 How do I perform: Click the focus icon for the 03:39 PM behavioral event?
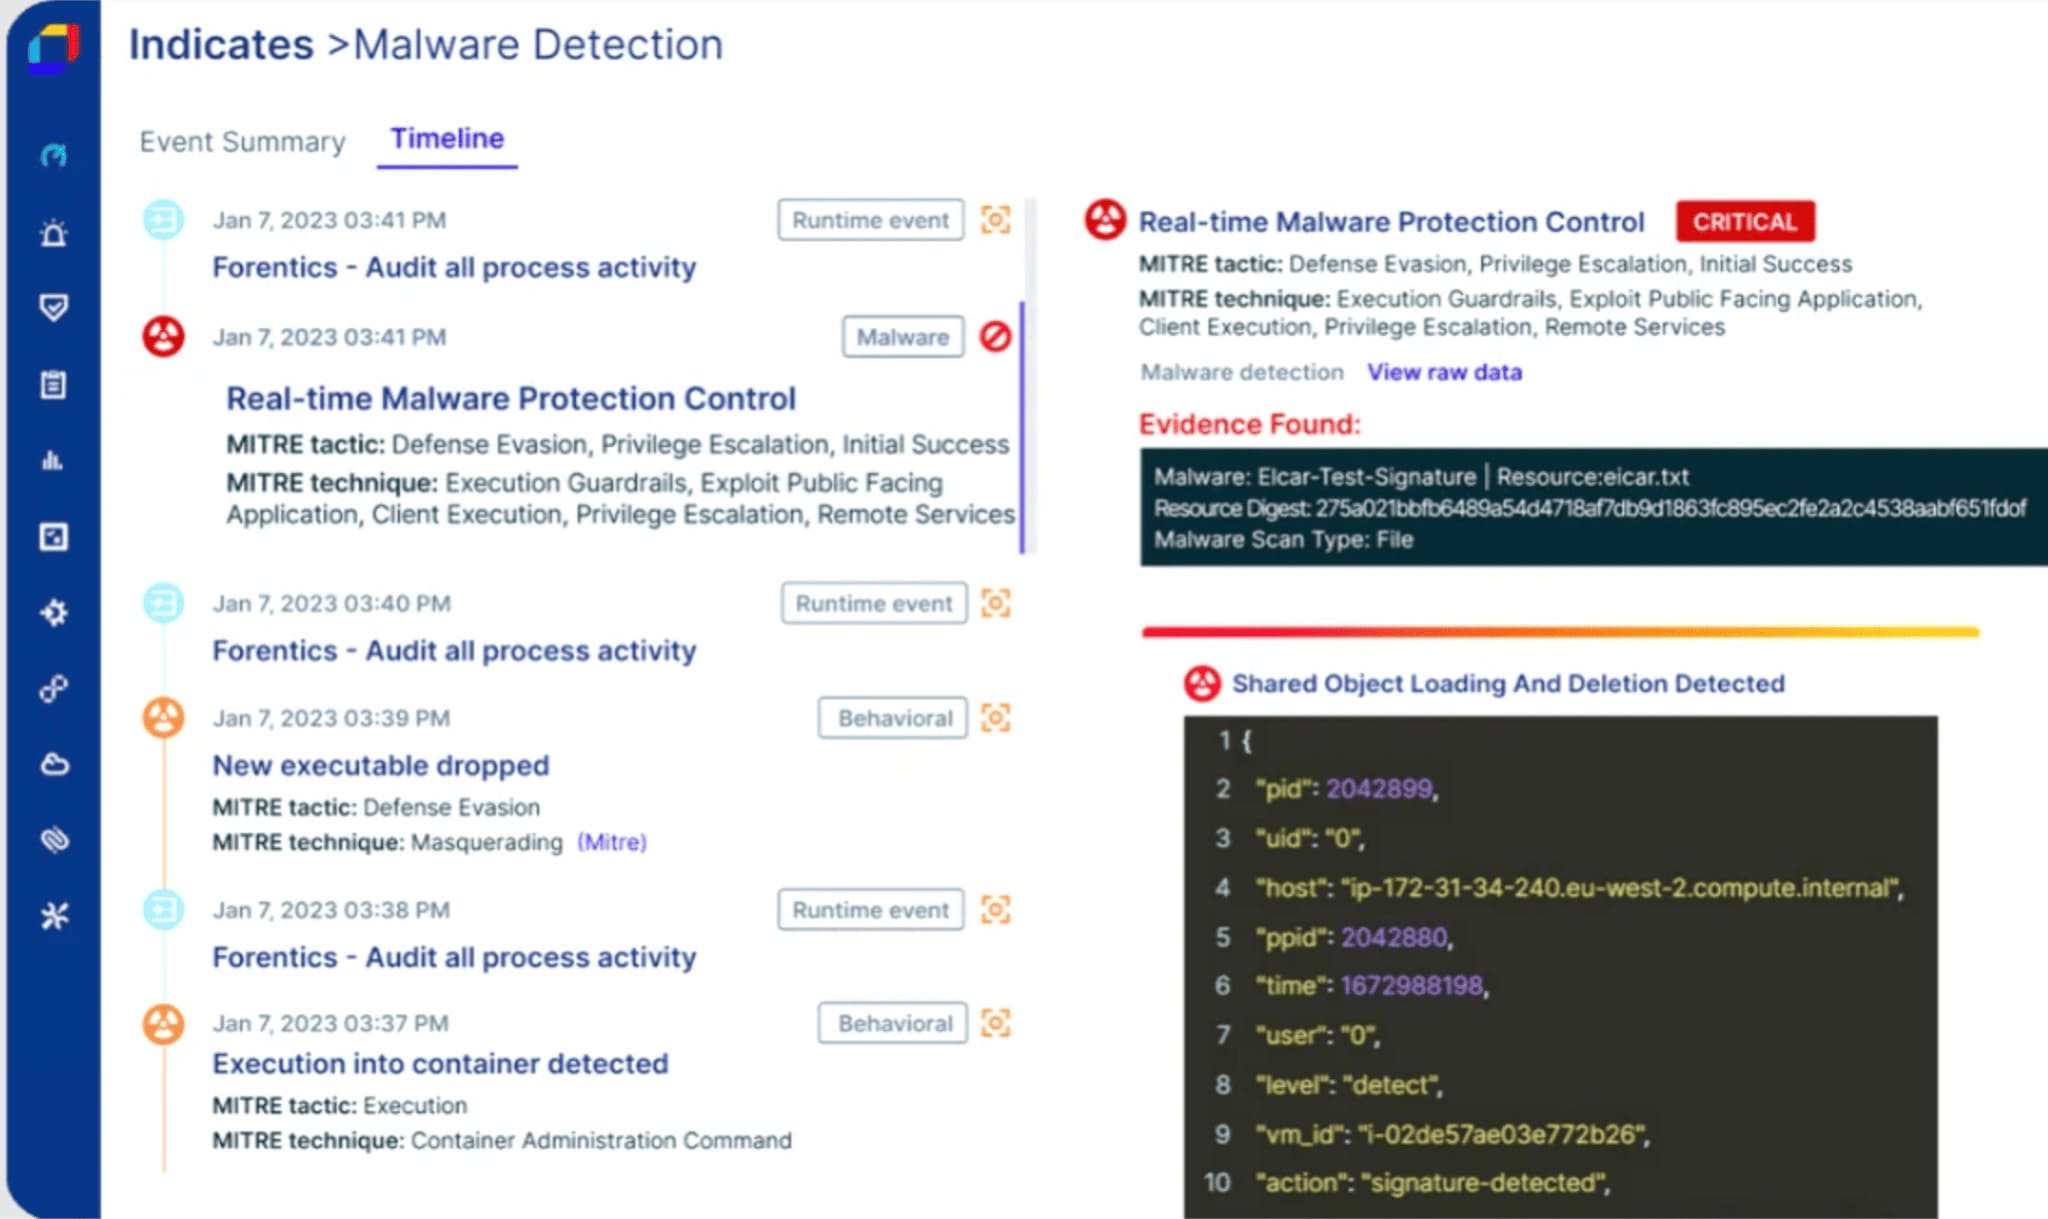[996, 718]
